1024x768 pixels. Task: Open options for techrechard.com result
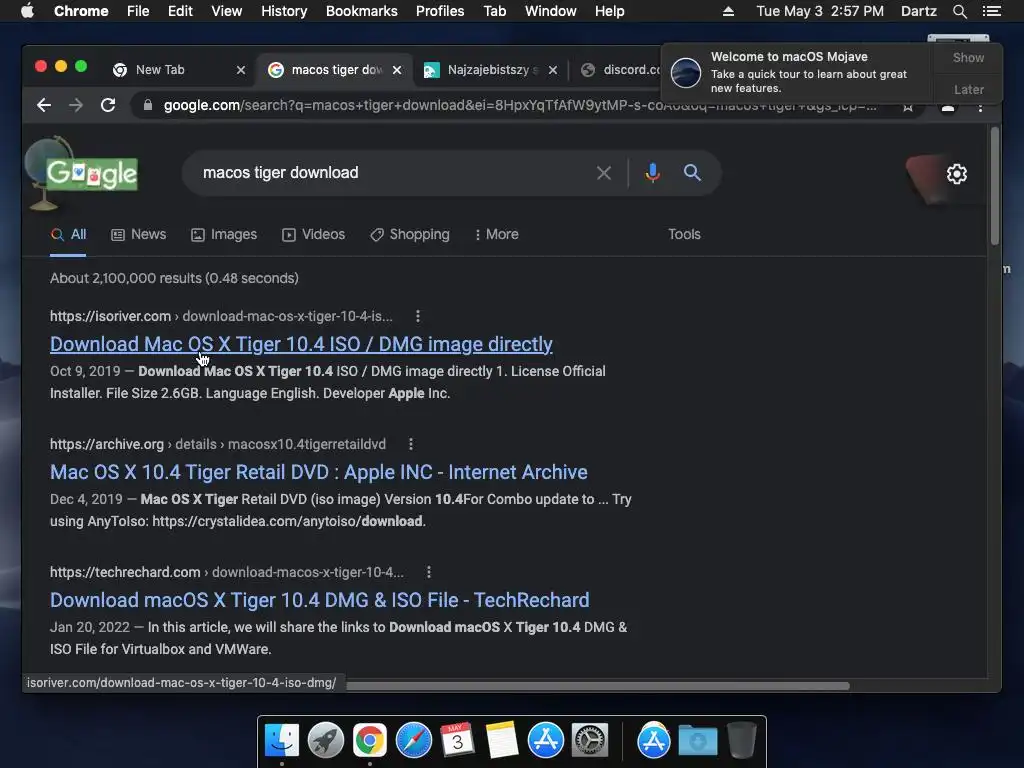[428, 572]
